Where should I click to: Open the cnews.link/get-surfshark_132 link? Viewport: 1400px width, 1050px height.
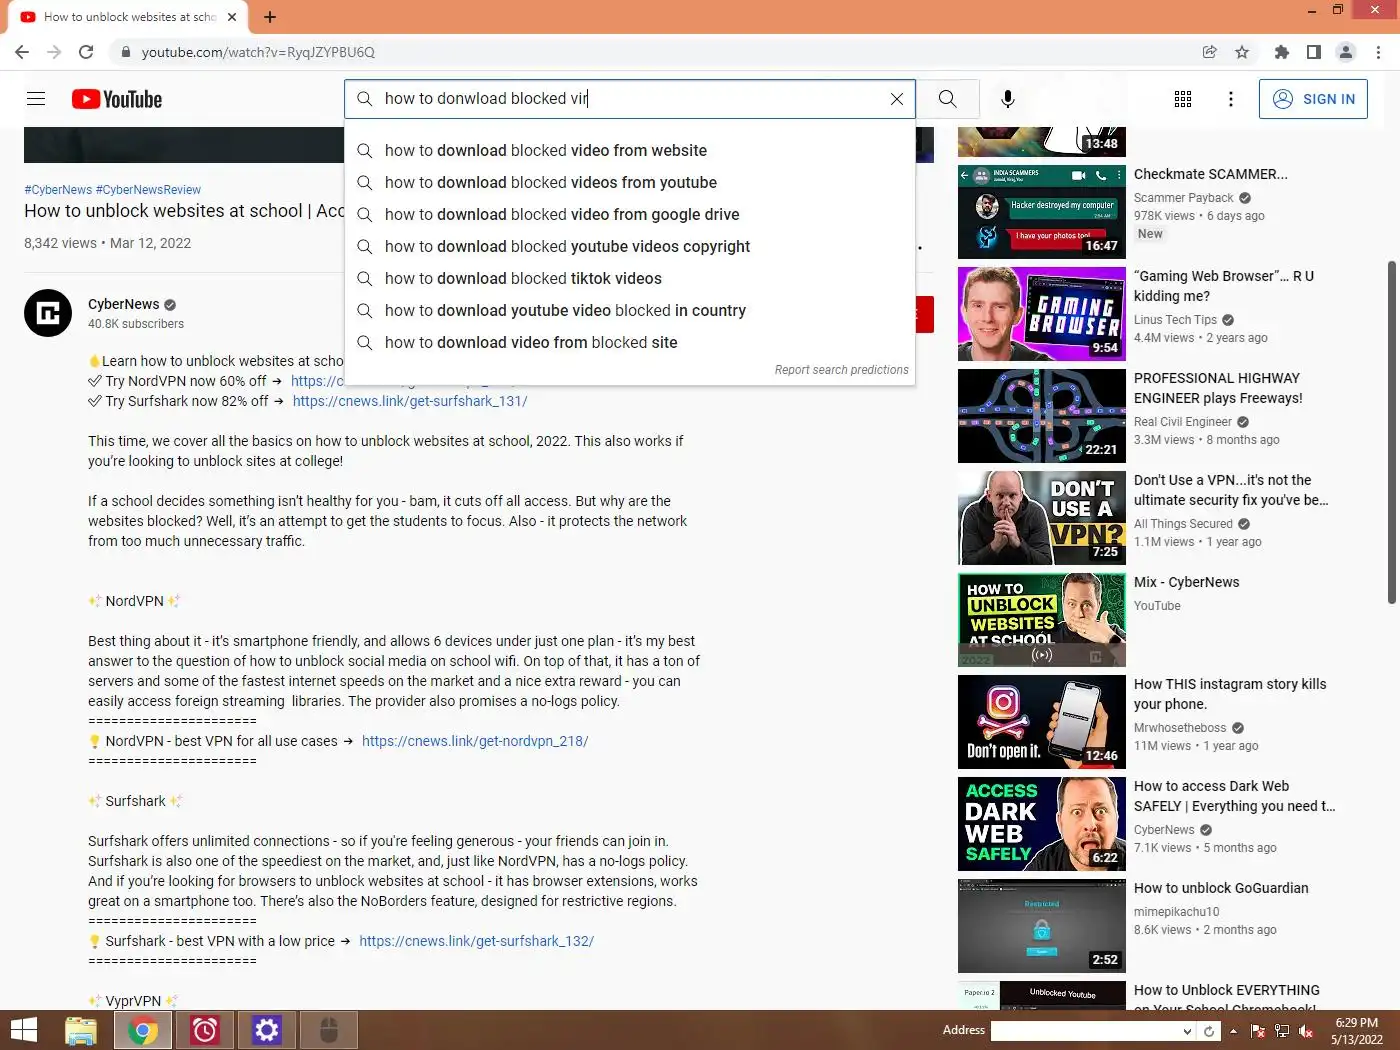pos(476,941)
